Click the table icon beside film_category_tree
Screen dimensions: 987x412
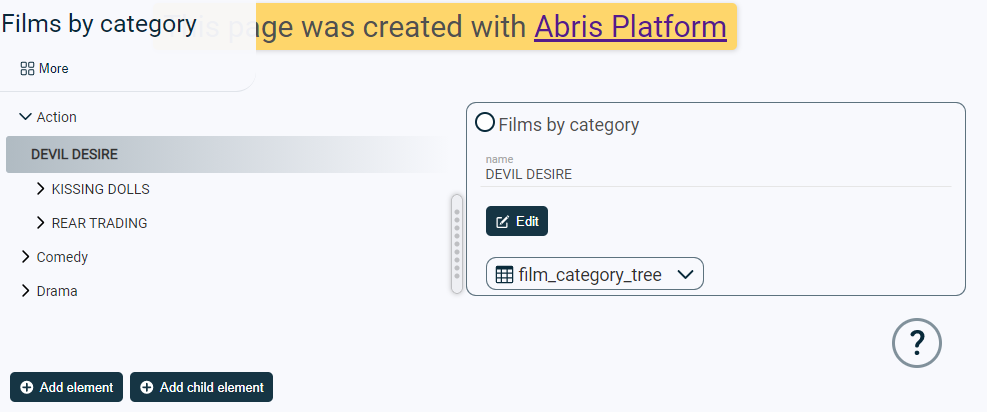tap(505, 274)
